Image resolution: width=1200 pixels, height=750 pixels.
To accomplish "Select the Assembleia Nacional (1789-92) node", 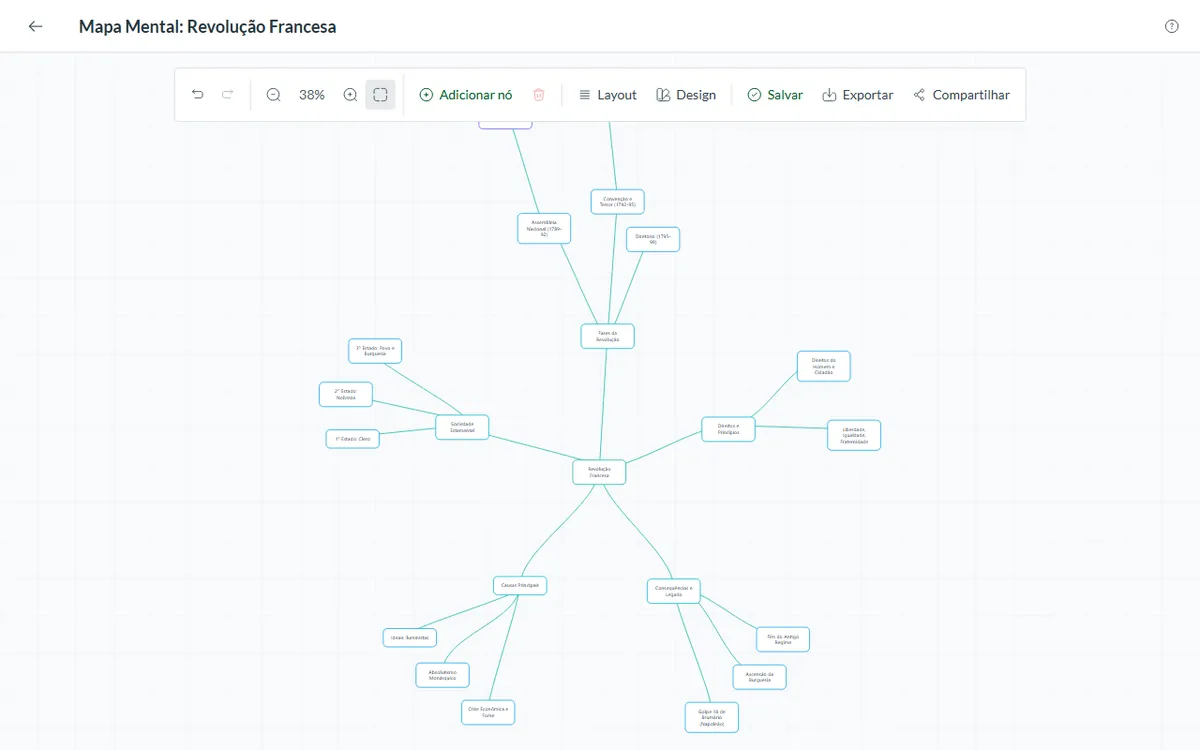I will tap(544, 228).
